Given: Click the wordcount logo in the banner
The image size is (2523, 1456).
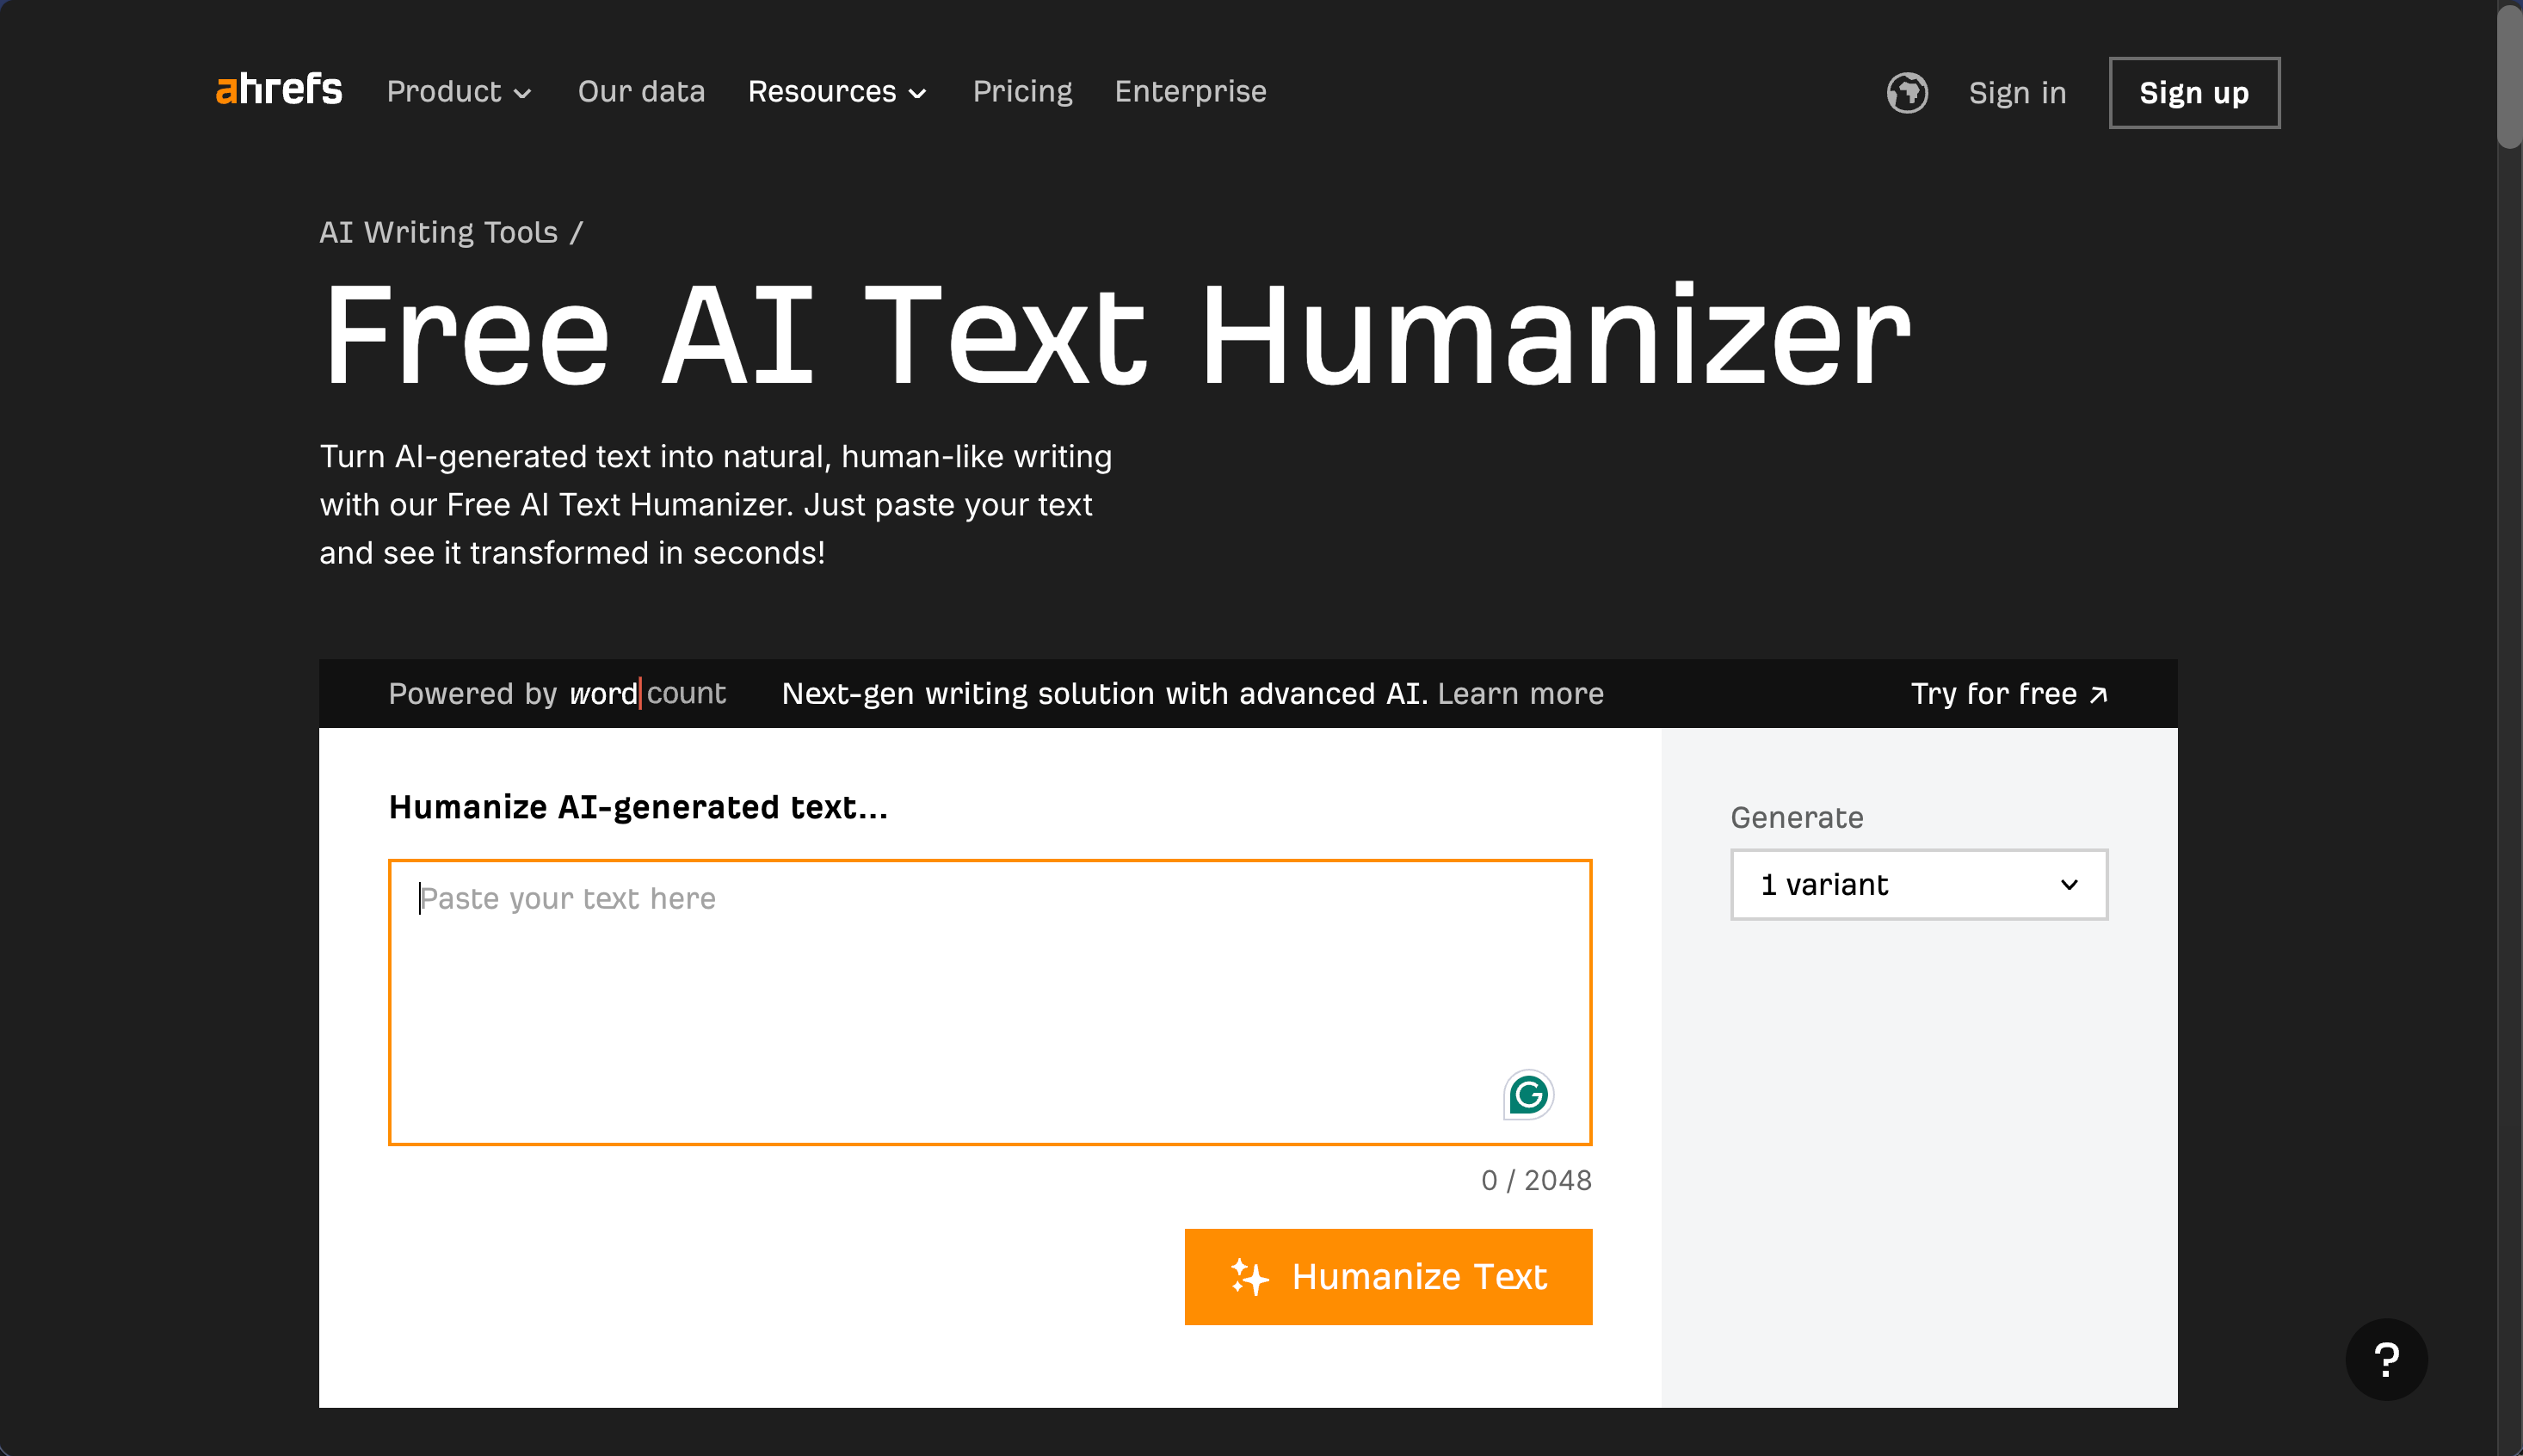Looking at the screenshot, I should pos(648,693).
